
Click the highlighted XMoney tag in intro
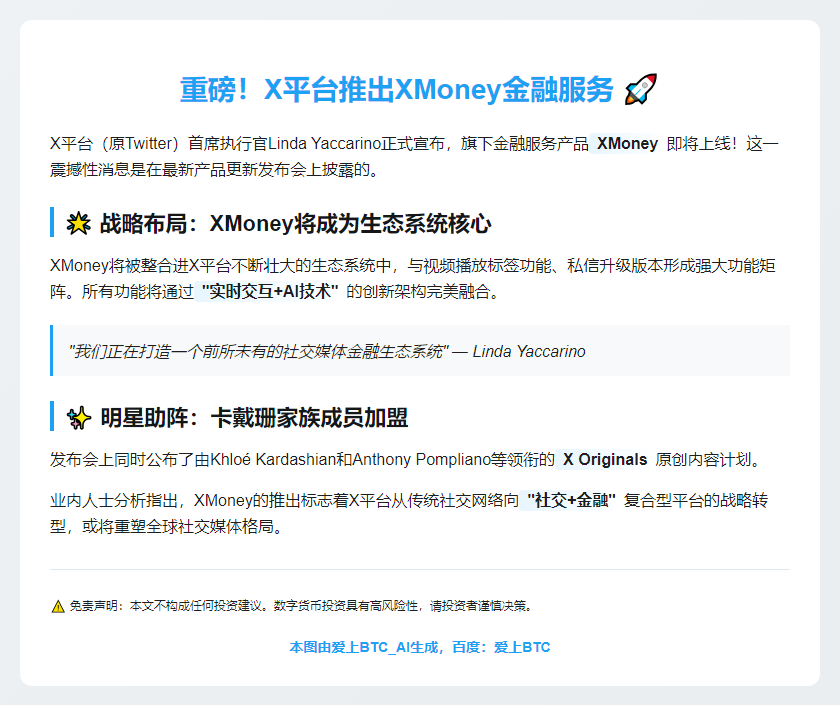click(x=627, y=144)
